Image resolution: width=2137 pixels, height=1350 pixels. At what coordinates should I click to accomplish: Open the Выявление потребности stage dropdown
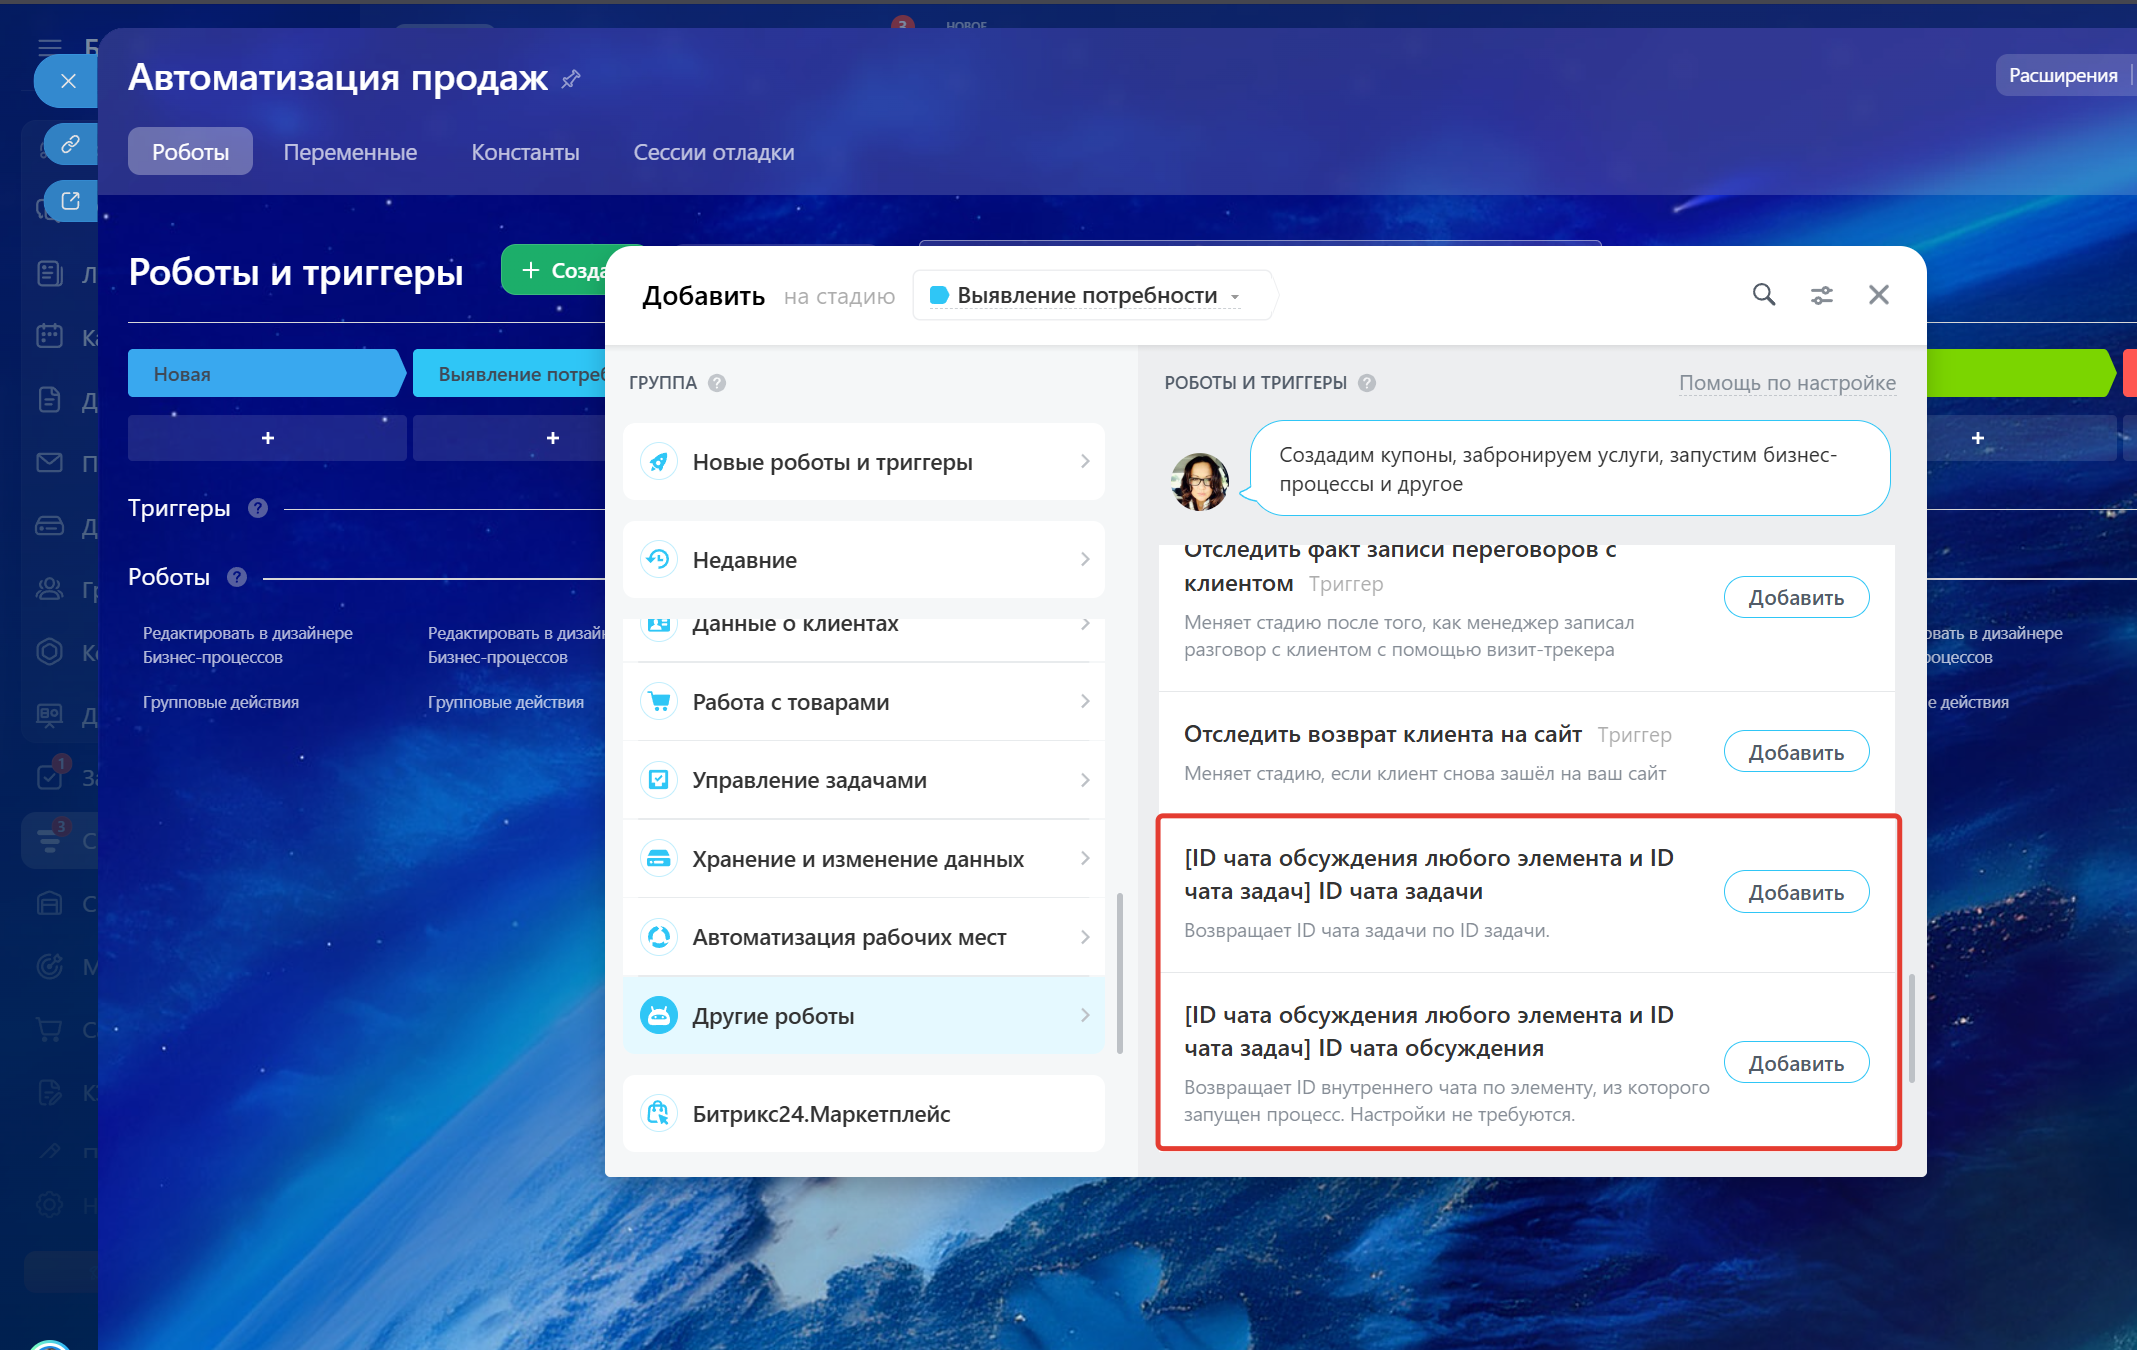coord(1087,296)
